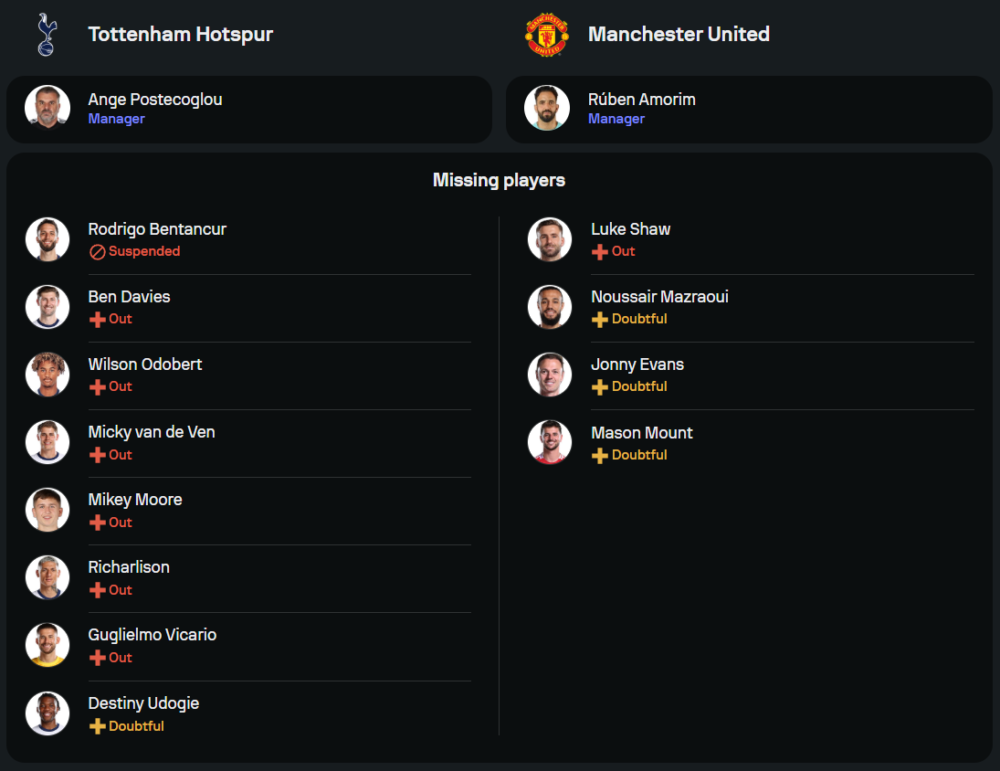Click the injury icon under Guglielmo Vicario
Viewport: 1000px width, 771px height.
pos(97,658)
